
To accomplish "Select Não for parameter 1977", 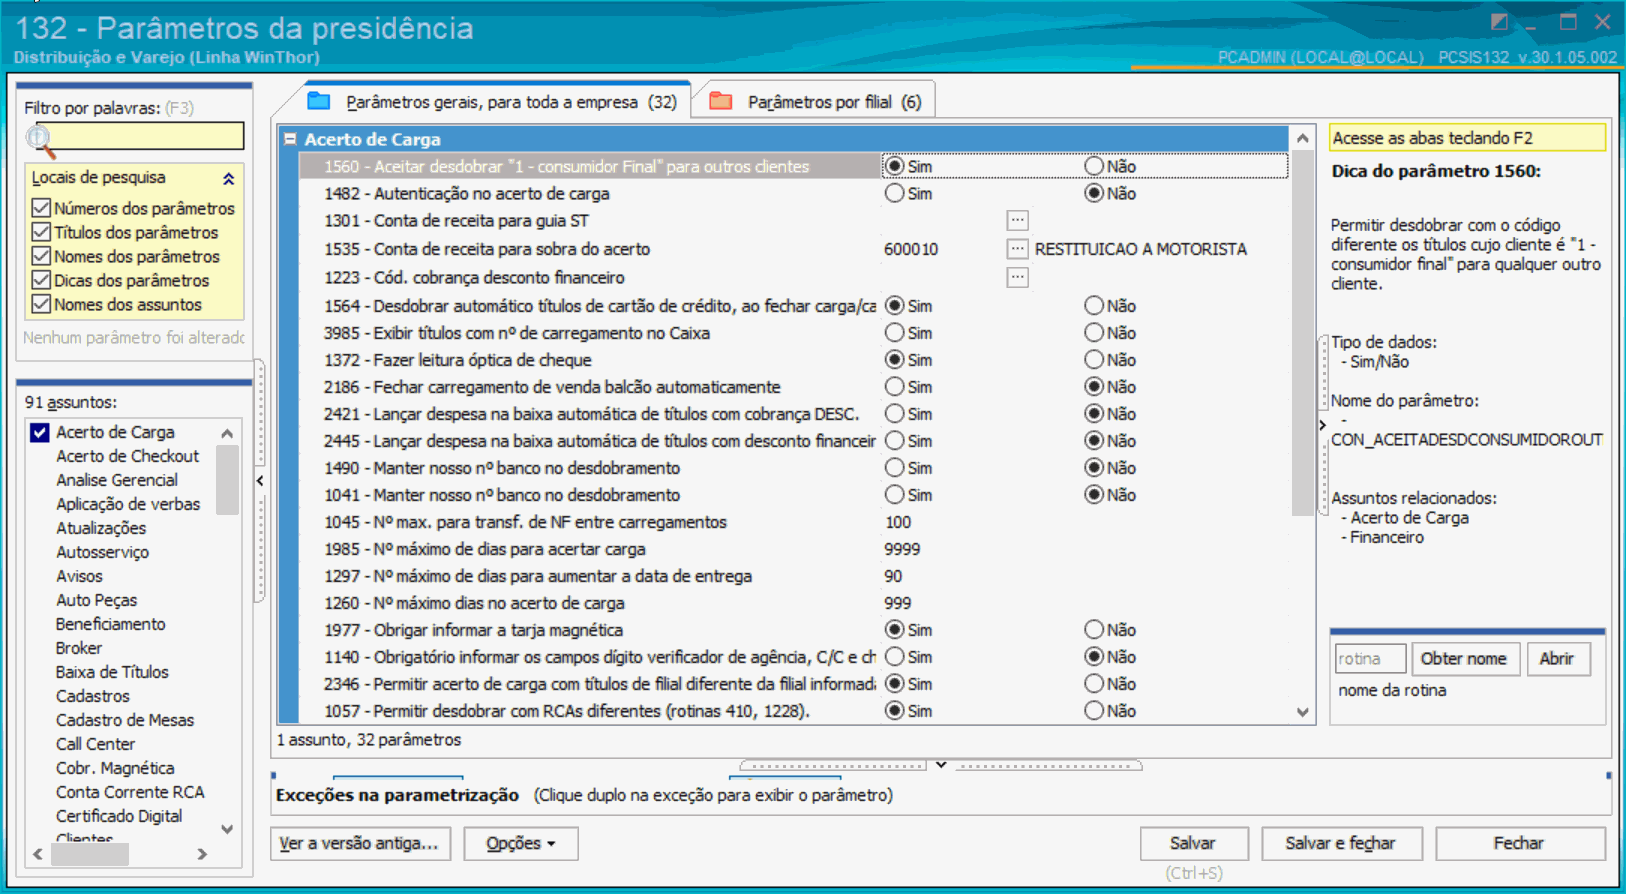I will click(1094, 629).
